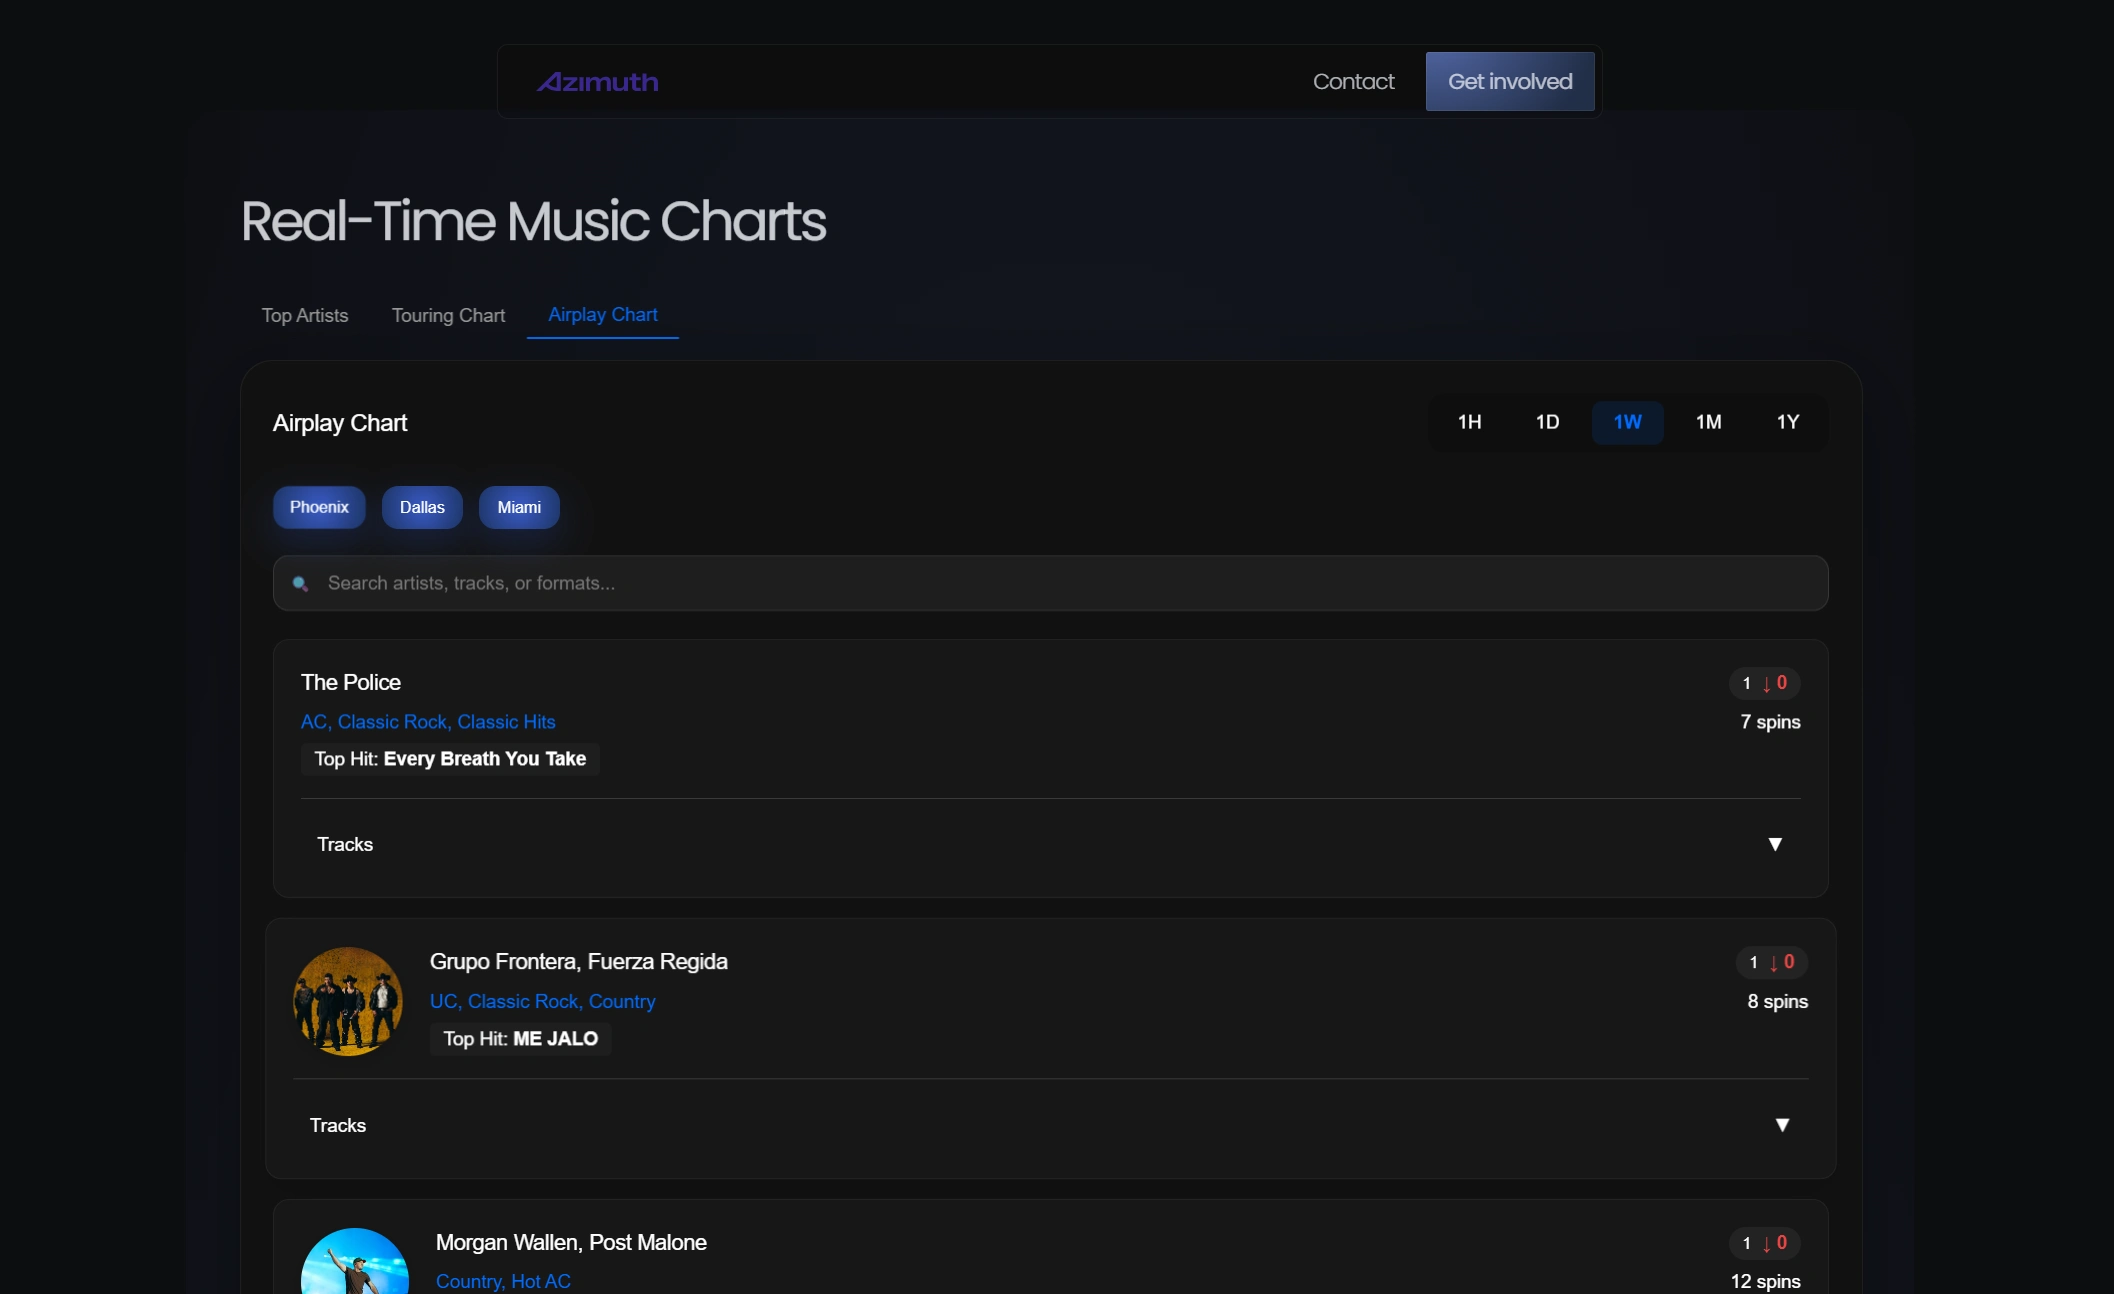Select the Airplay Chart tab
This screenshot has height=1294, width=2114.
click(603, 315)
